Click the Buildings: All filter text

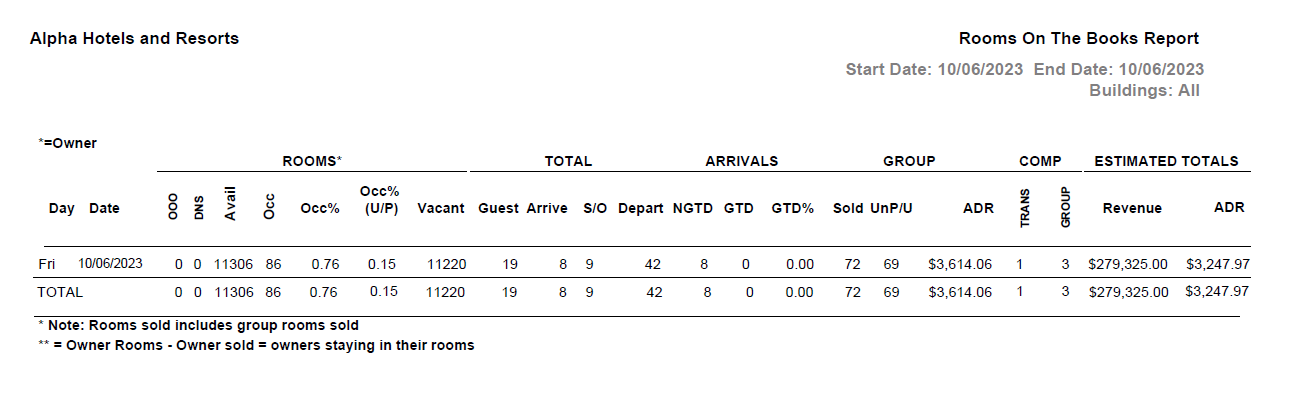(x=1144, y=90)
